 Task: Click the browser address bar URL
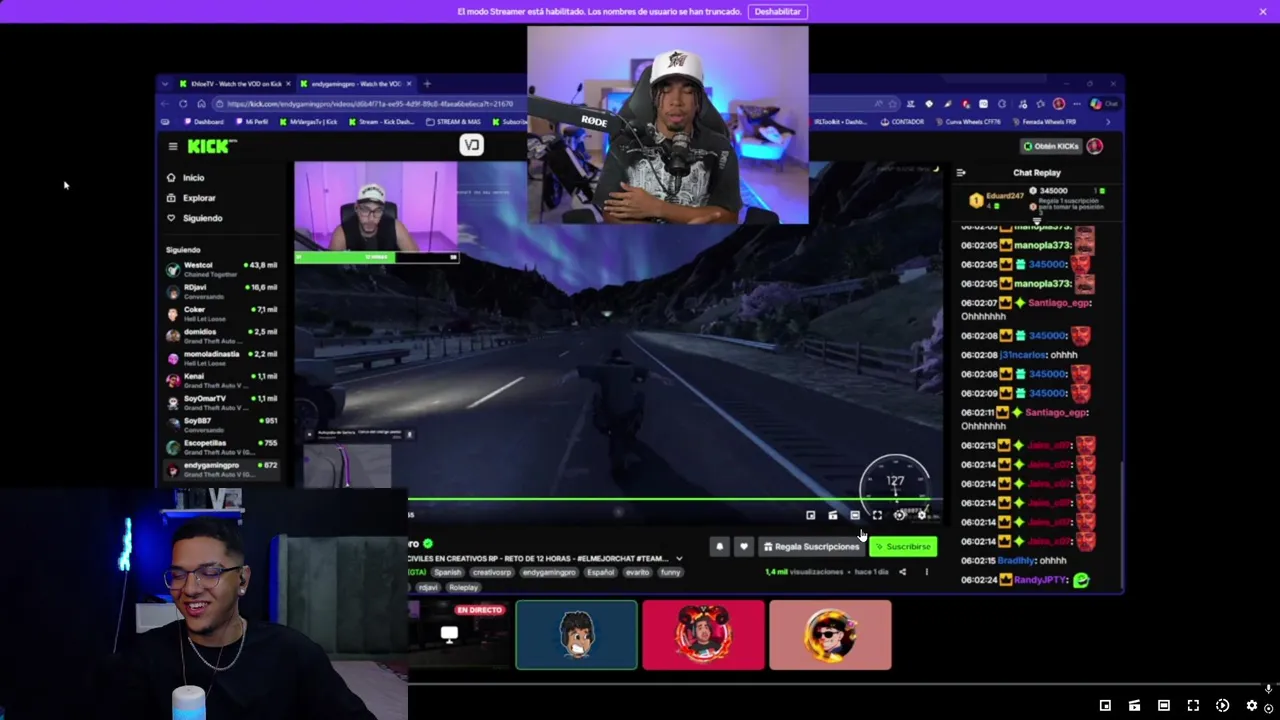tap(370, 104)
